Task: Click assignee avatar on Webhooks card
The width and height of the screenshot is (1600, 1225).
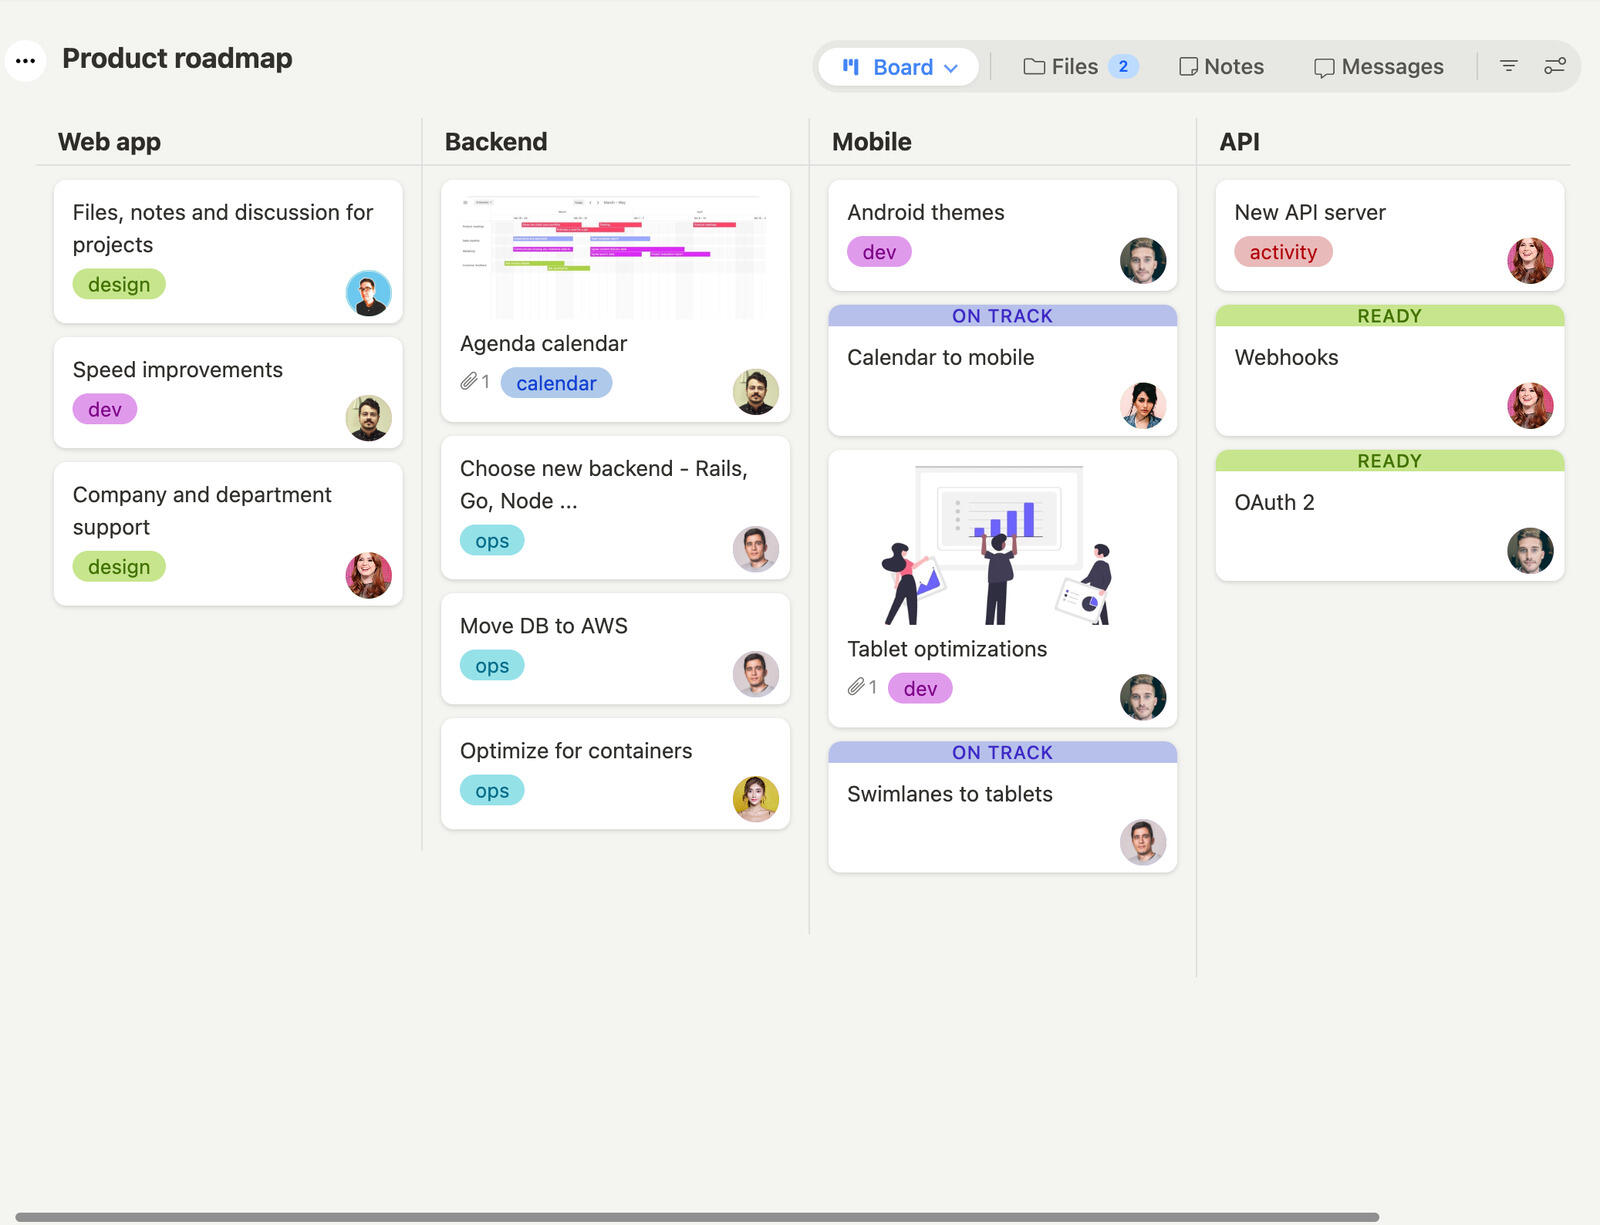Action: 1530,405
